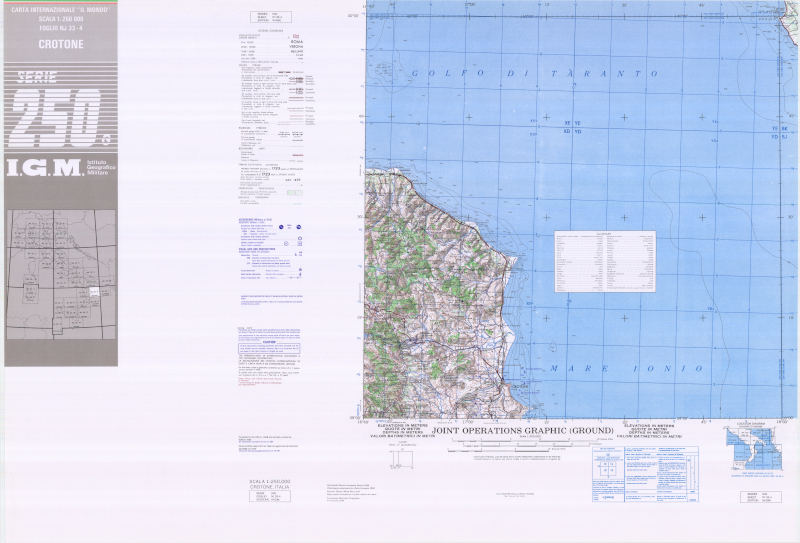
Task: Click the ROMA sample in the legend
Action: coord(295,41)
